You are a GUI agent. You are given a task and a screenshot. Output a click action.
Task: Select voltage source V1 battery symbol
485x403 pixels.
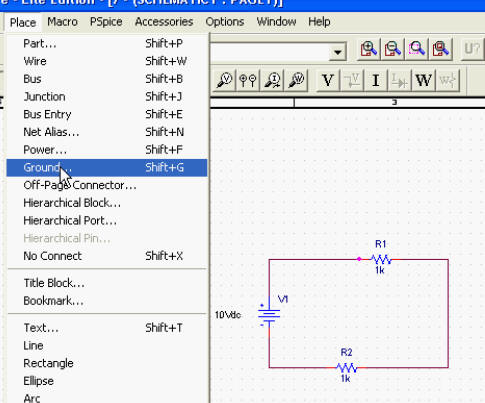(269, 314)
